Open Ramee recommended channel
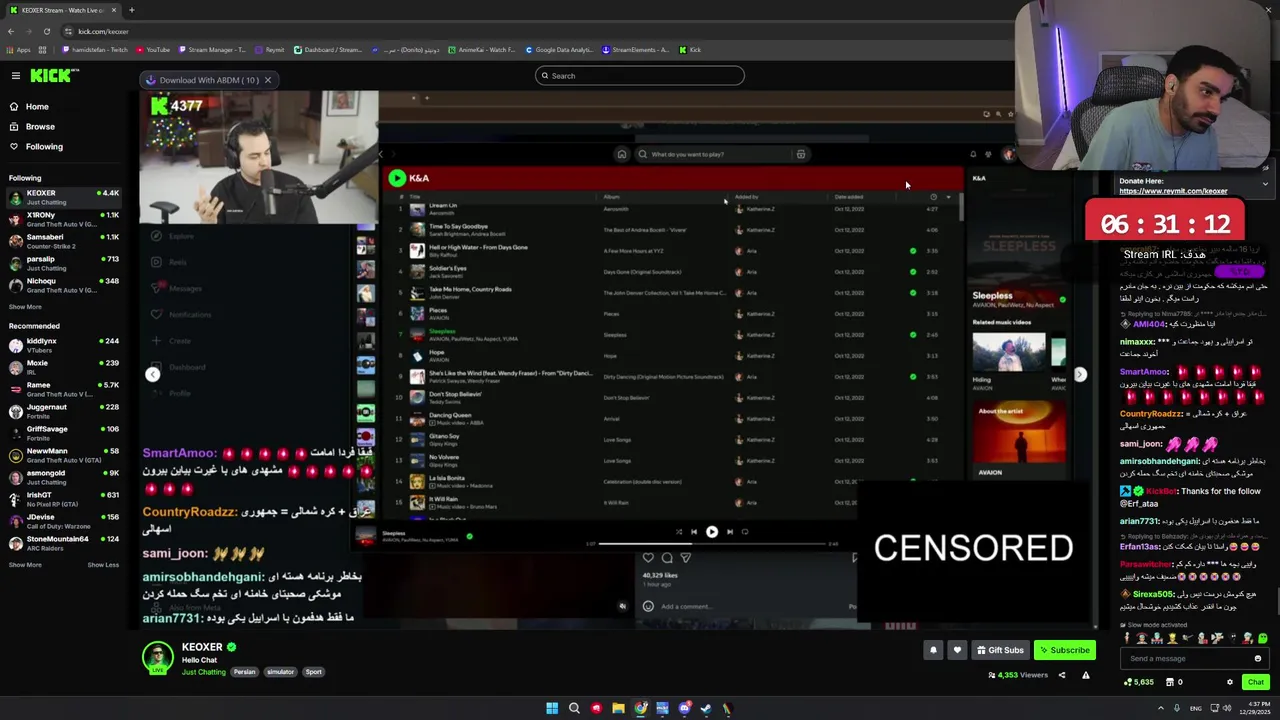 [x=62, y=389]
